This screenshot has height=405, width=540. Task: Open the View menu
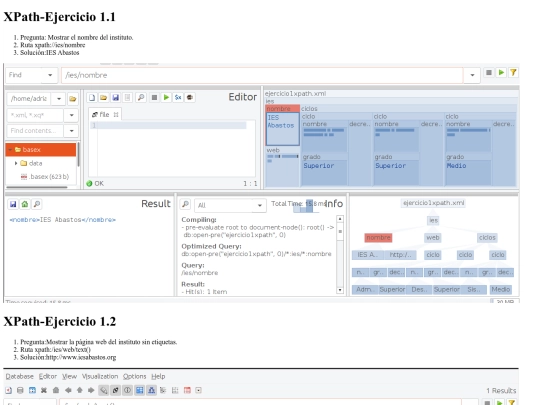pos(70,376)
